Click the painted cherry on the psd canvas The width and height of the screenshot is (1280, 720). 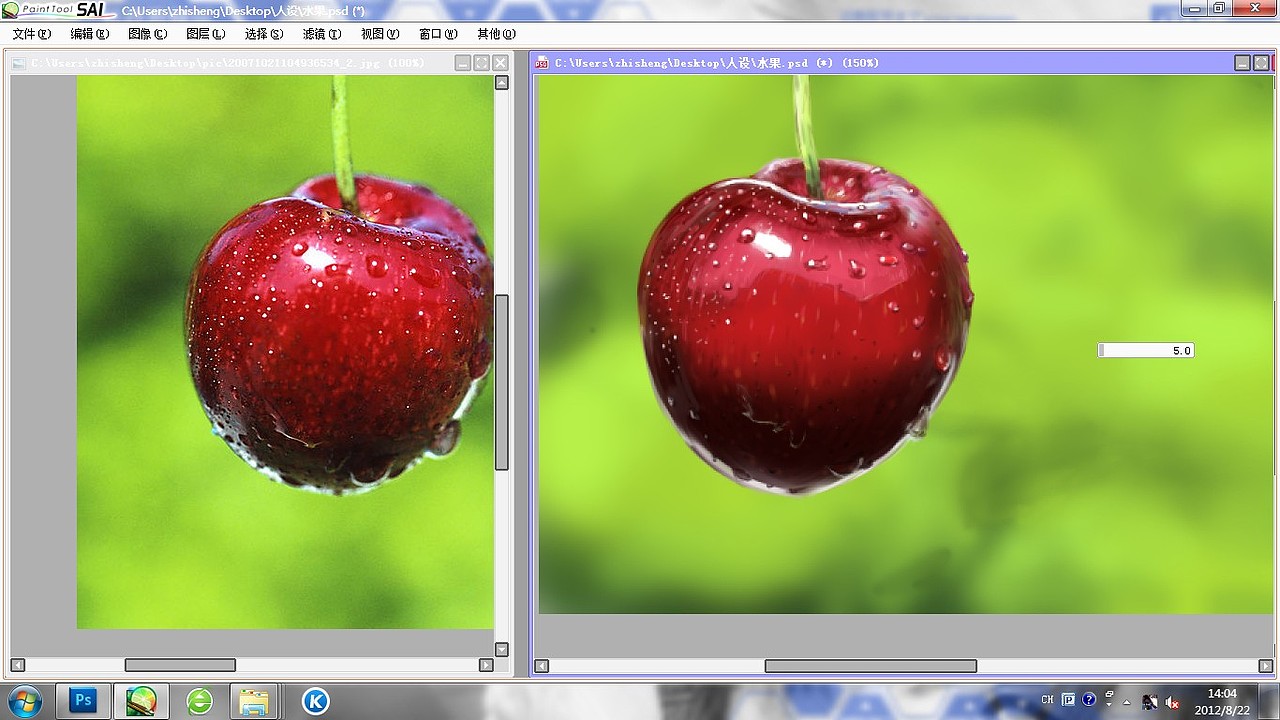coord(805,327)
